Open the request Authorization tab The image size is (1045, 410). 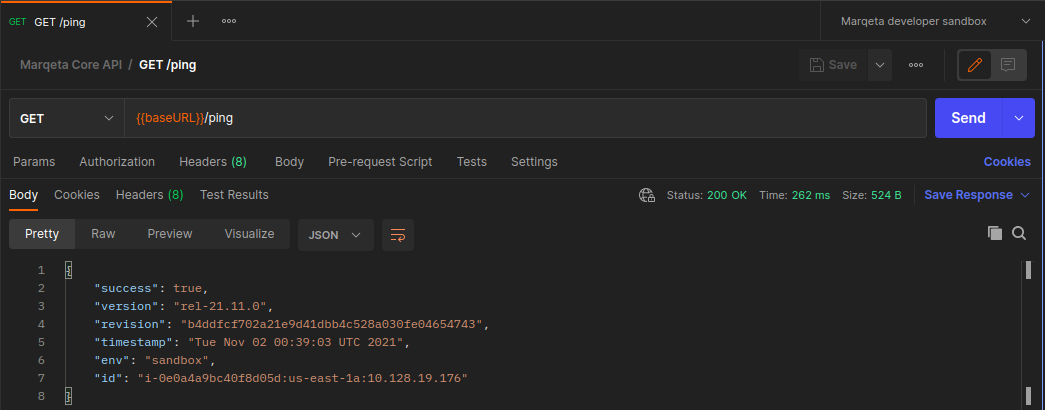pyautogui.click(x=117, y=162)
